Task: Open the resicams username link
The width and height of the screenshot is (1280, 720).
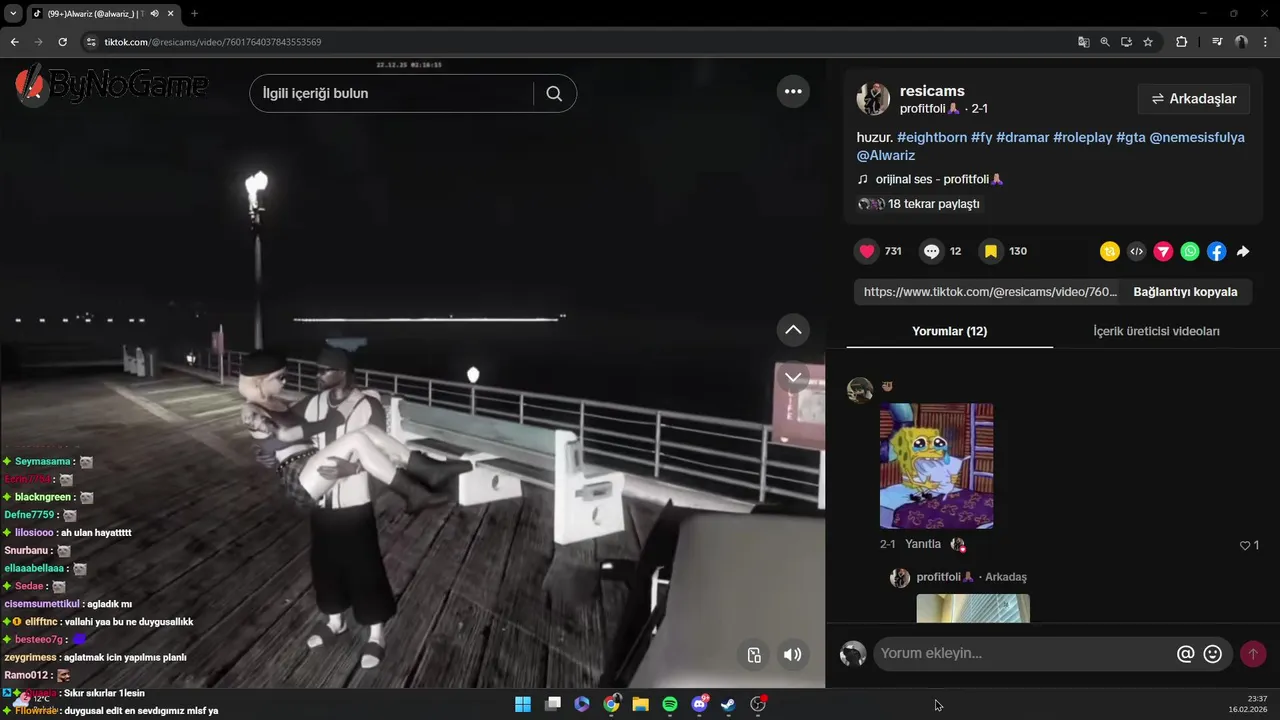Action: click(932, 91)
